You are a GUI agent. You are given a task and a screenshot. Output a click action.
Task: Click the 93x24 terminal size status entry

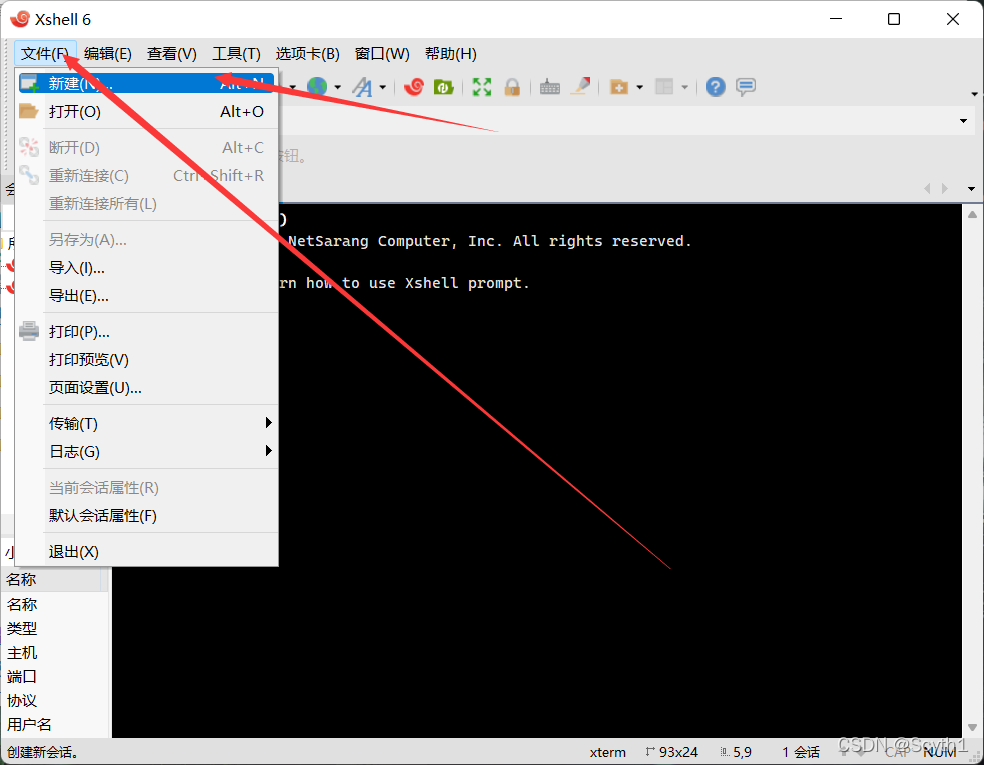coord(671,752)
